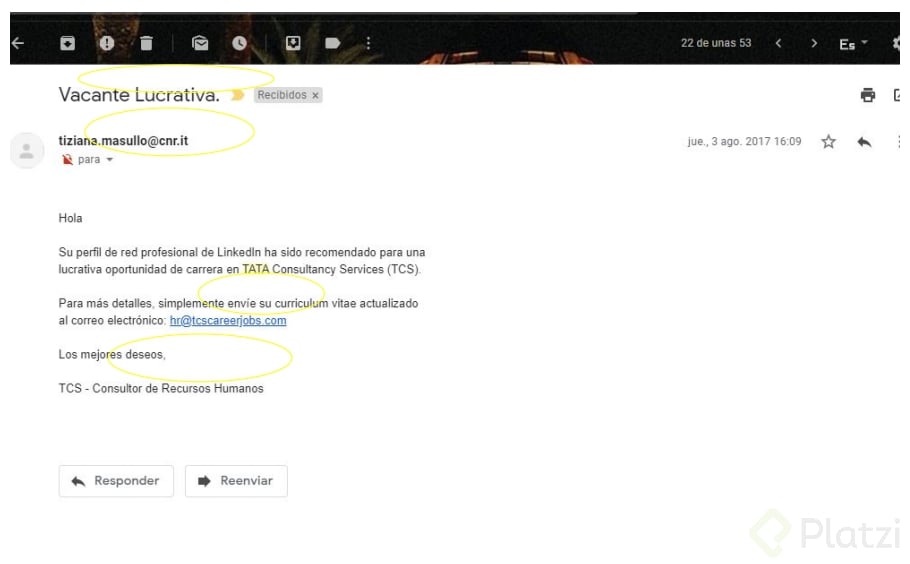The image size is (910, 564).
Task: Click the subject Vacante Lucrativa
Action: [139, 95]
